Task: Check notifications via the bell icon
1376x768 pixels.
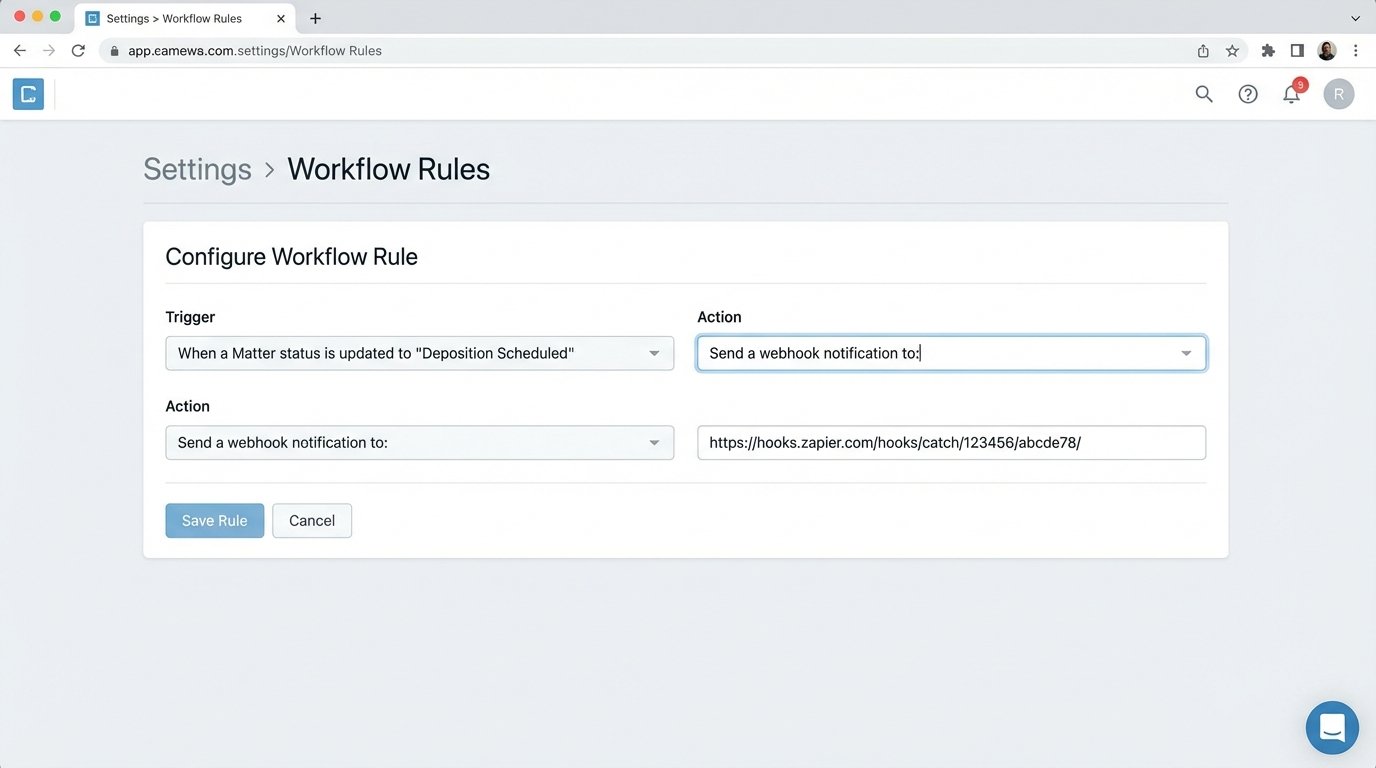Action: click(1291, 93)
